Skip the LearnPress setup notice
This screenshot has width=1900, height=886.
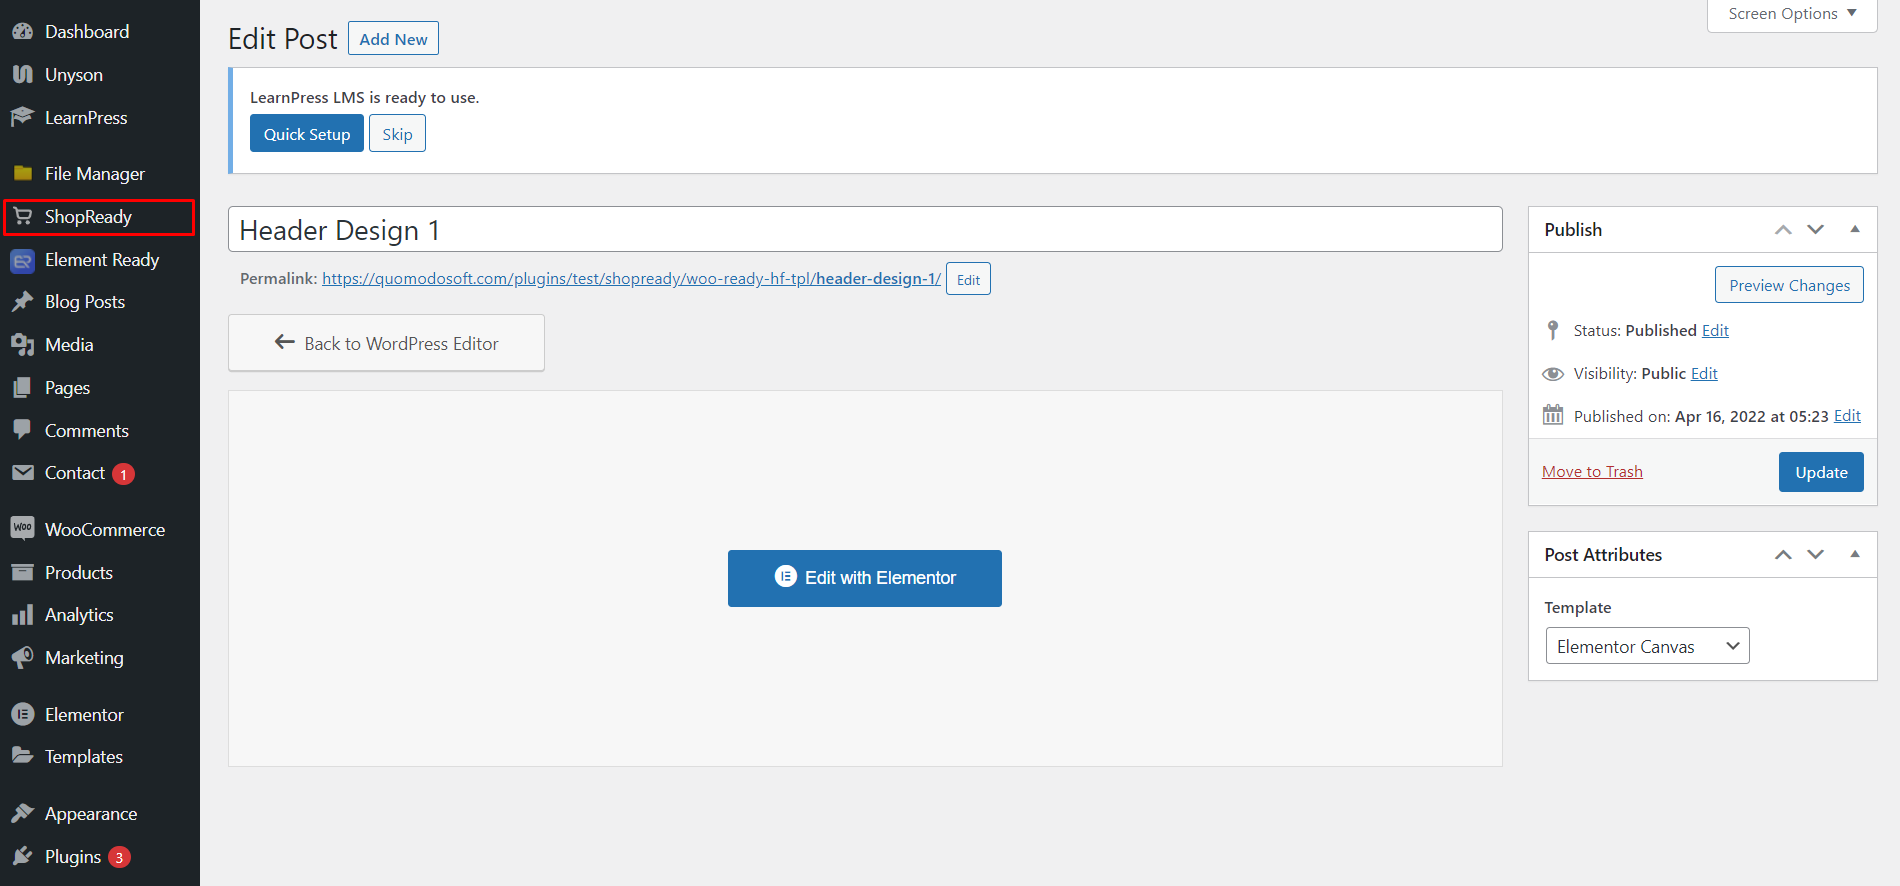397,134
